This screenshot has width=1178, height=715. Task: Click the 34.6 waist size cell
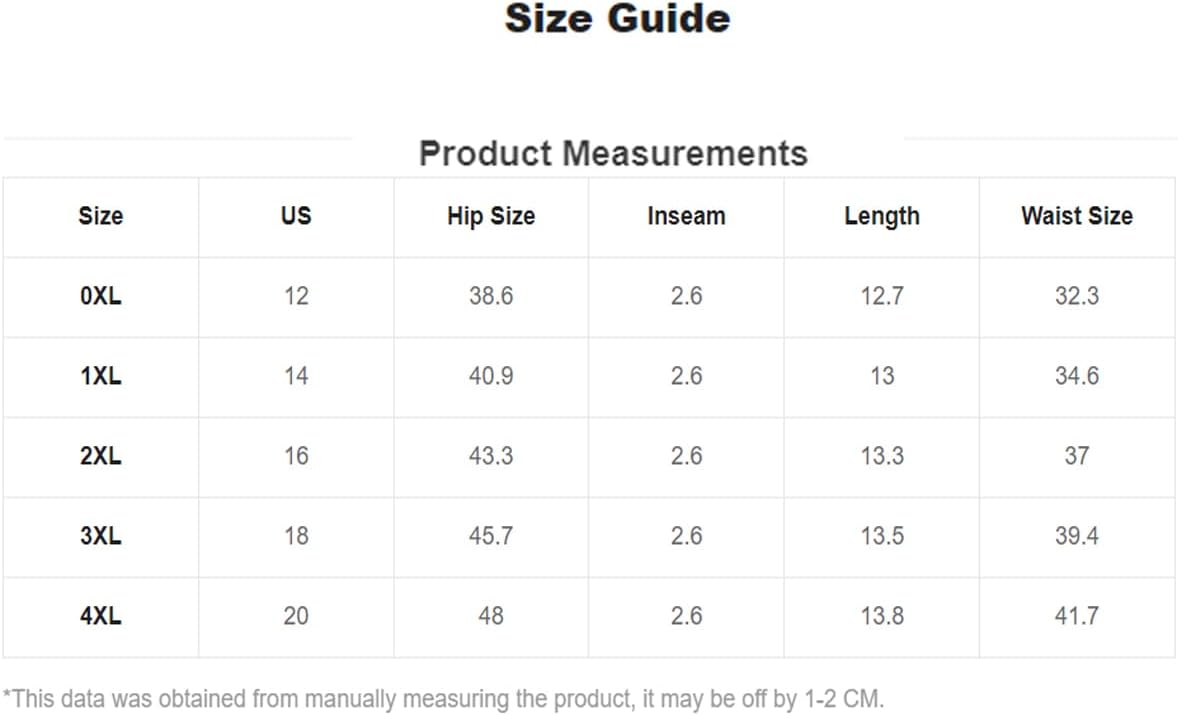(1077, 376)
